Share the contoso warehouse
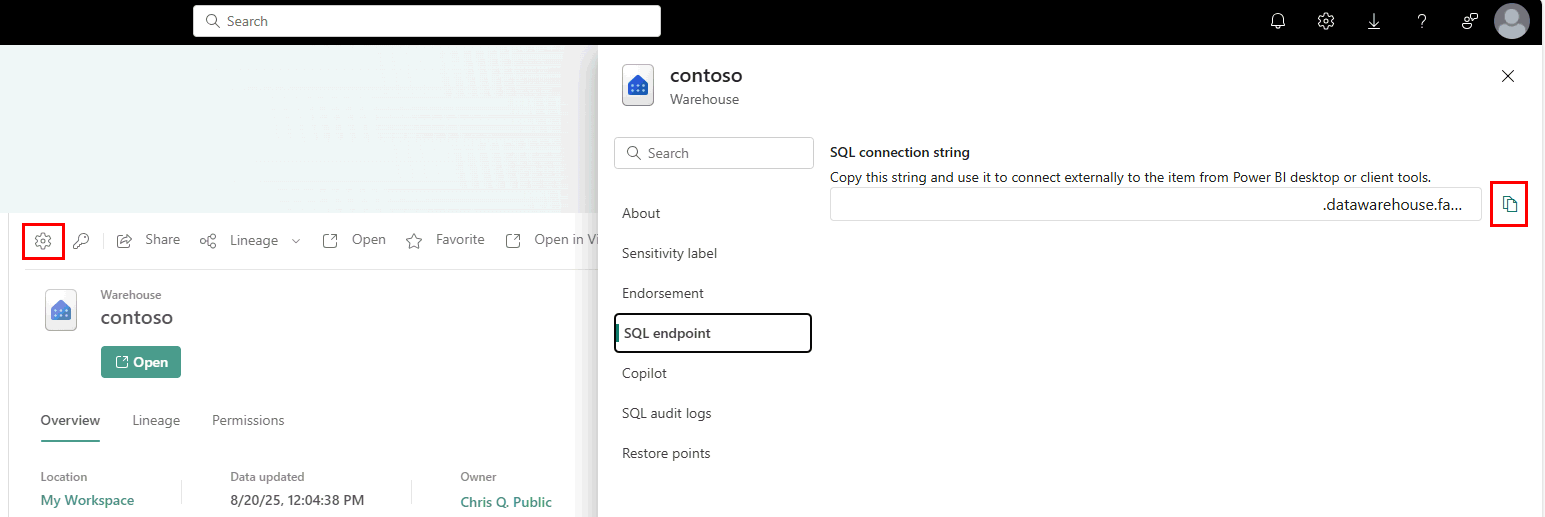The width and height of the screenshot is (1545, 517). 149,240
